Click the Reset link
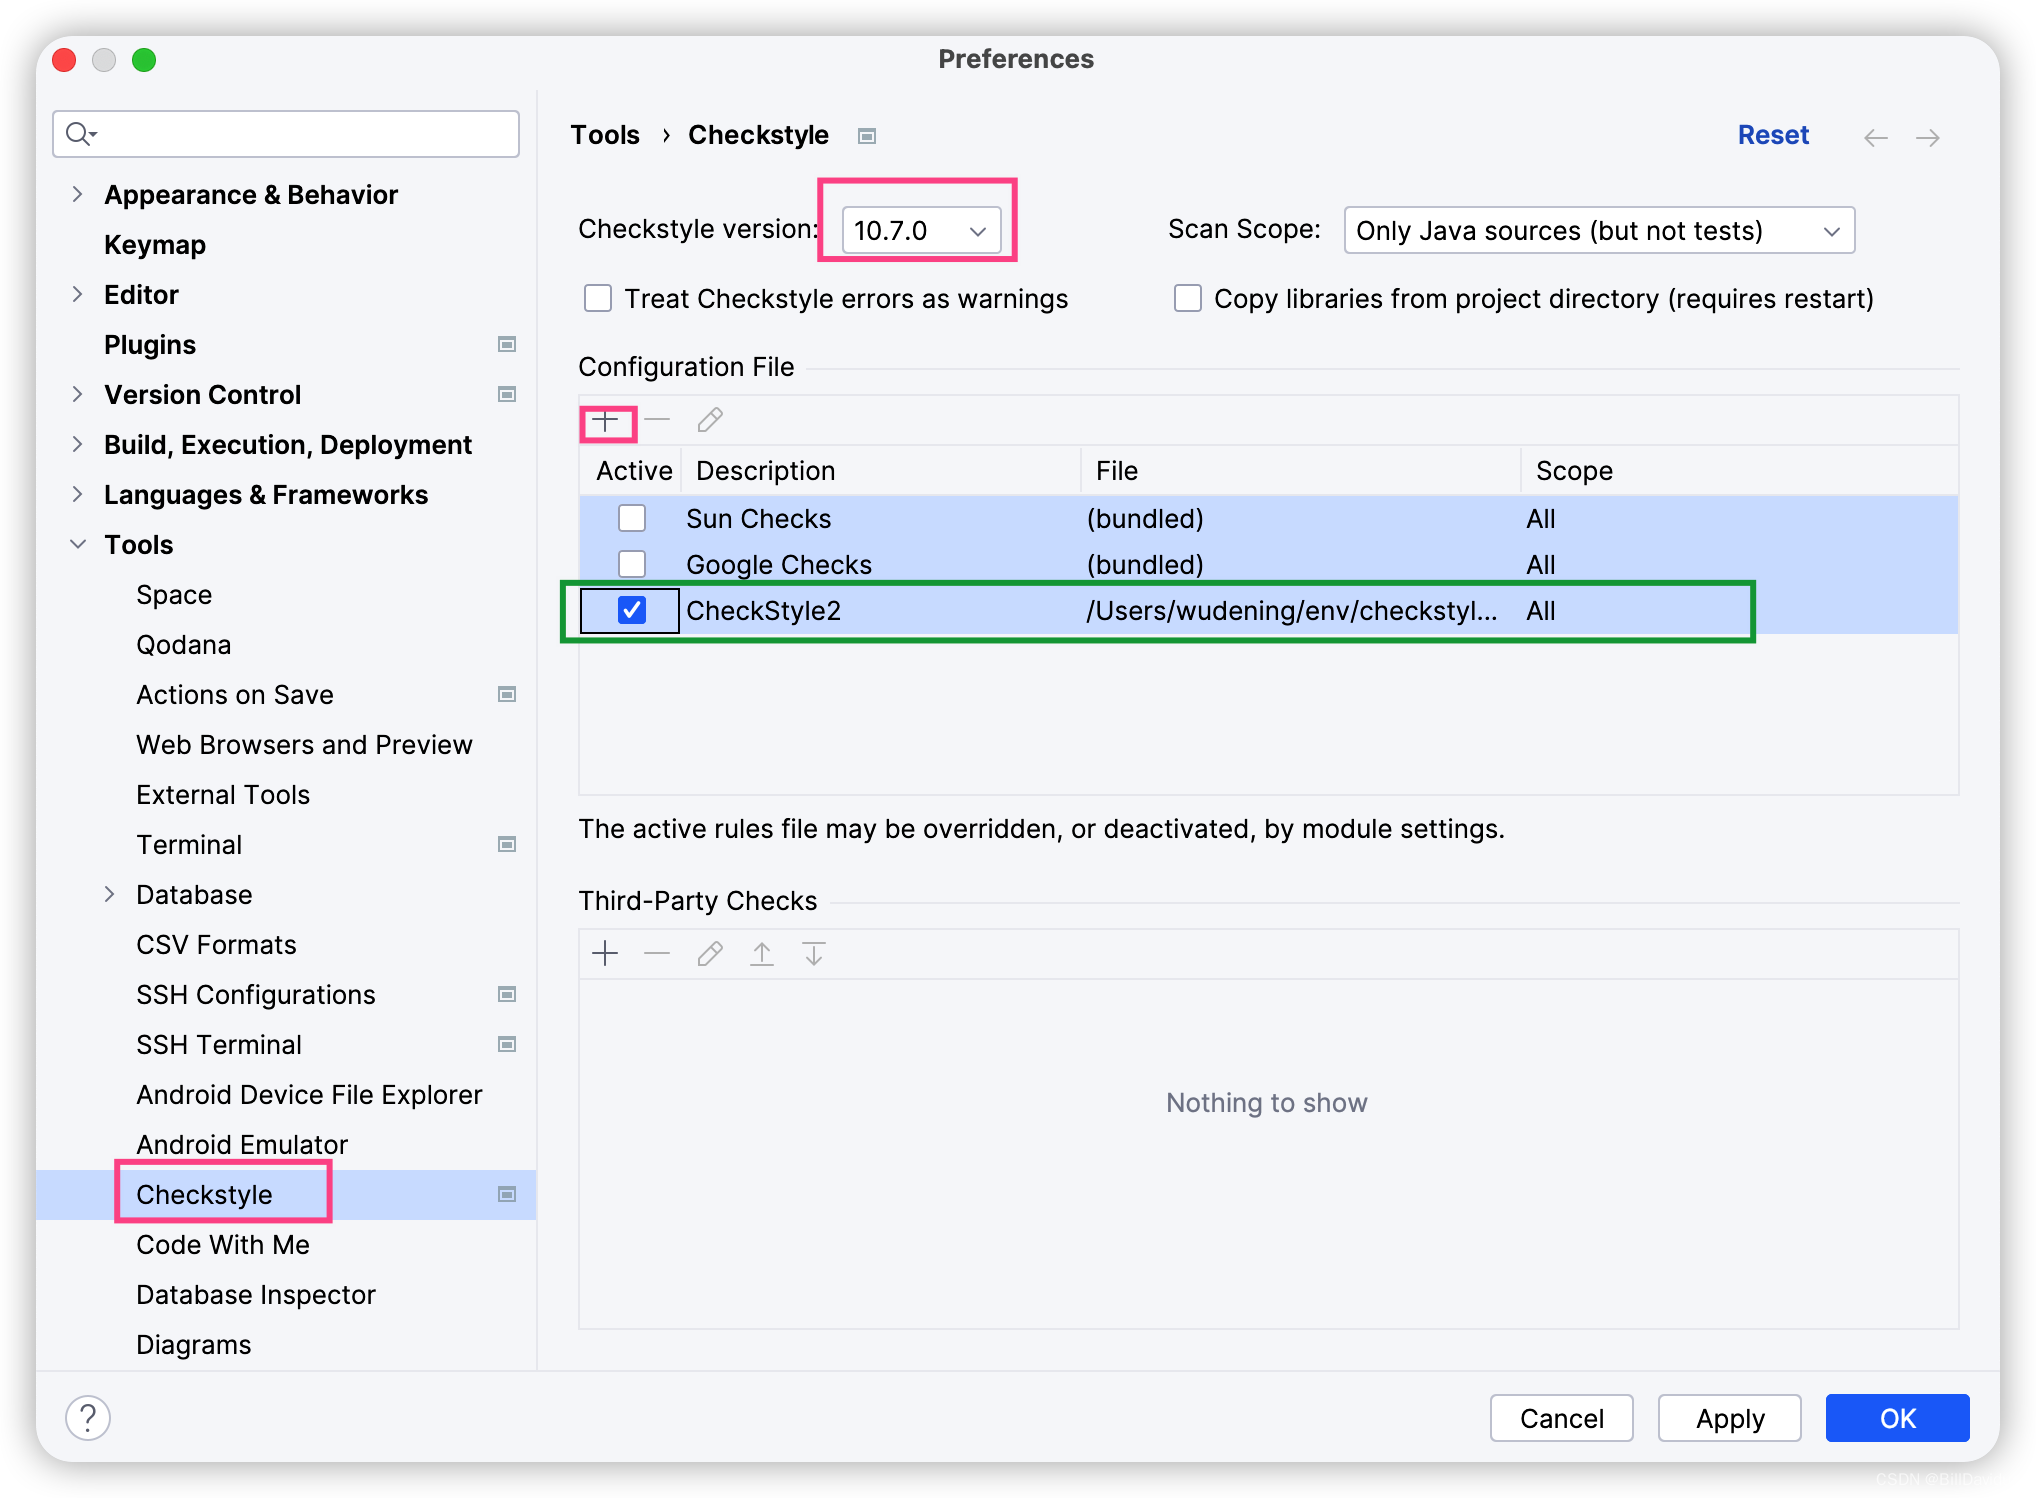This screenshot has width=2036, height=1498. pos(1773,136)
